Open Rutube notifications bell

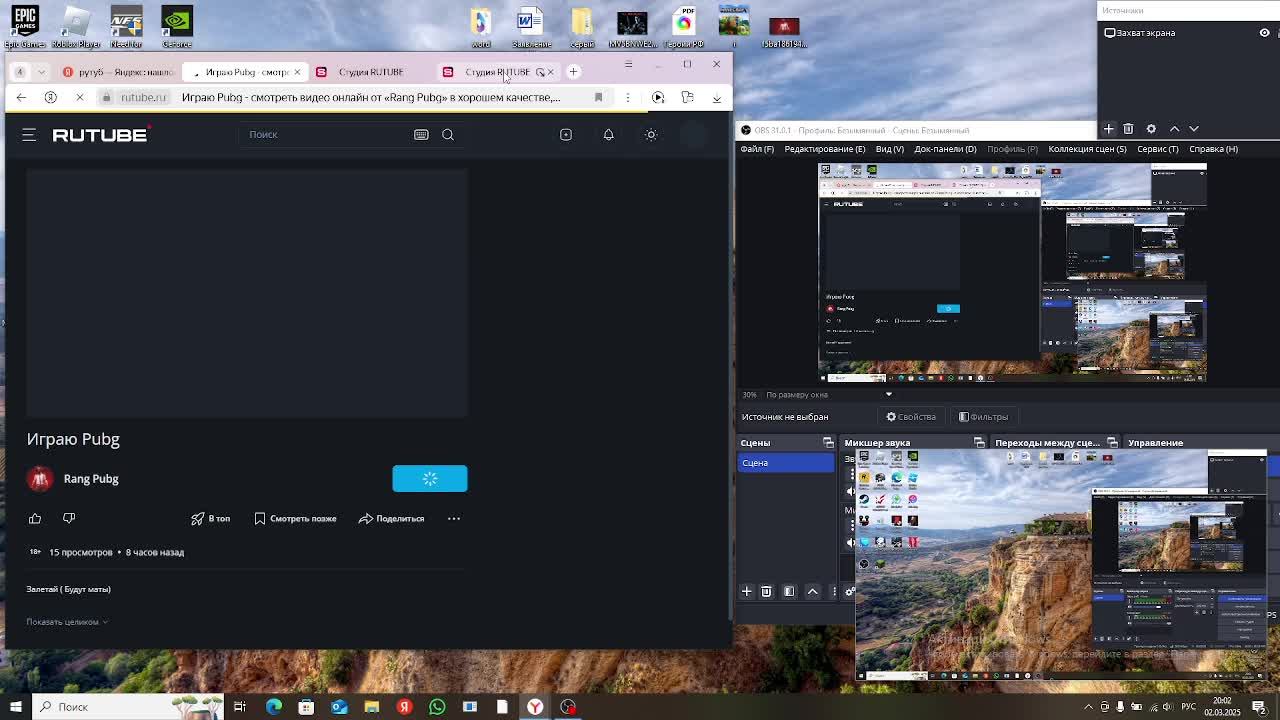click(x=608, y=134)
